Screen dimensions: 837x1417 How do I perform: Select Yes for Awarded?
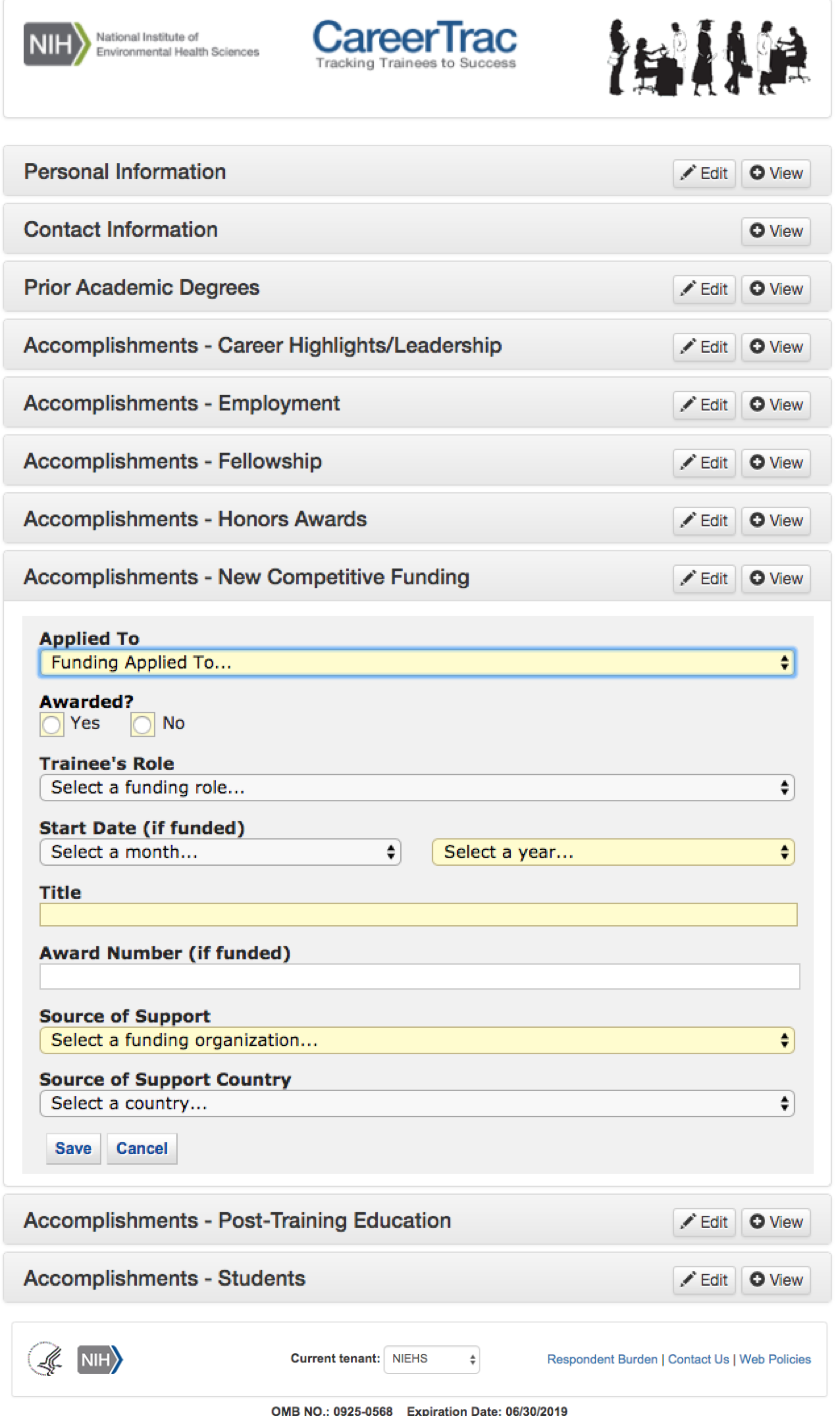coord(52,724)
